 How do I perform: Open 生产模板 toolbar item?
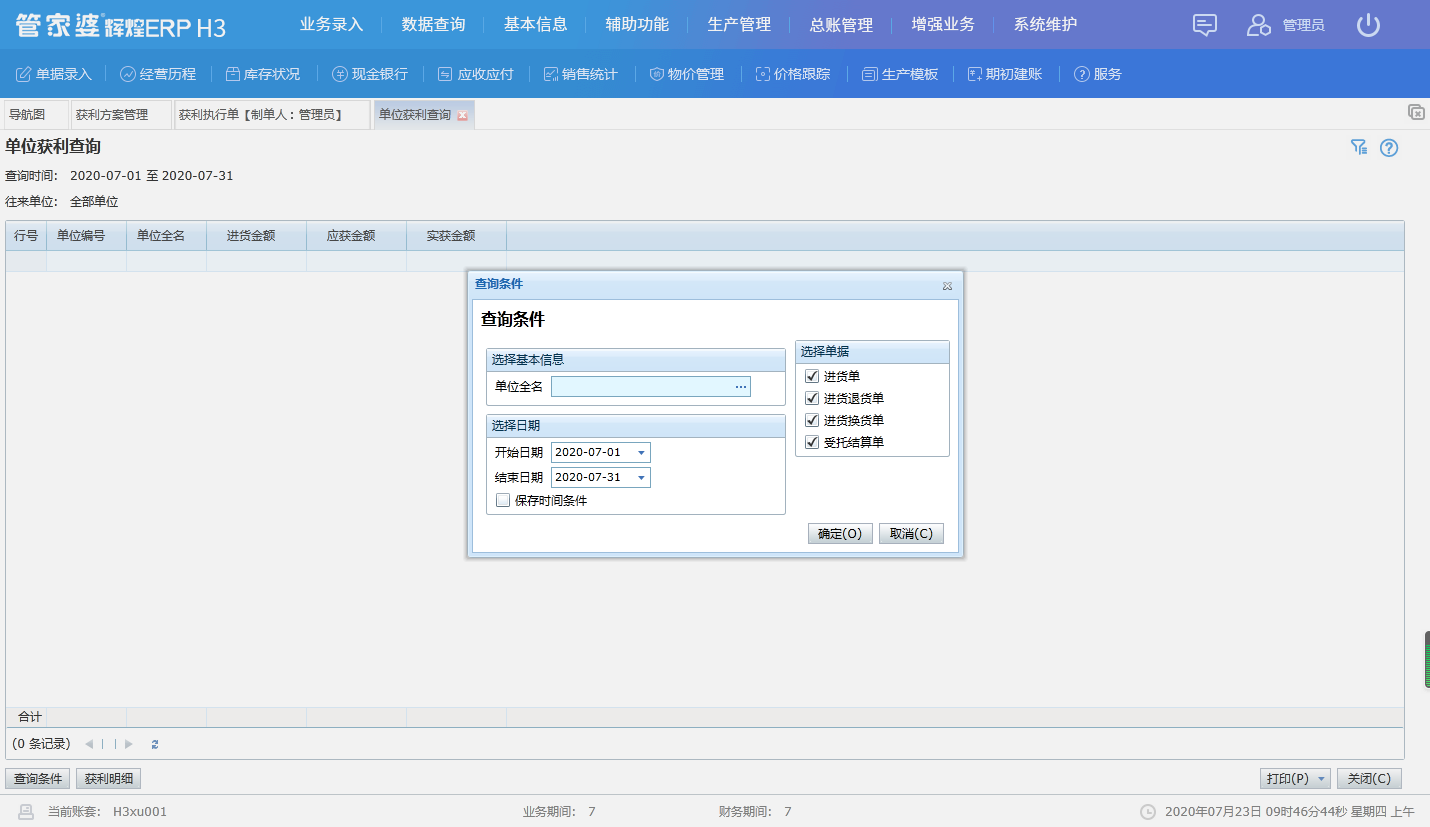tap(900, 74)
